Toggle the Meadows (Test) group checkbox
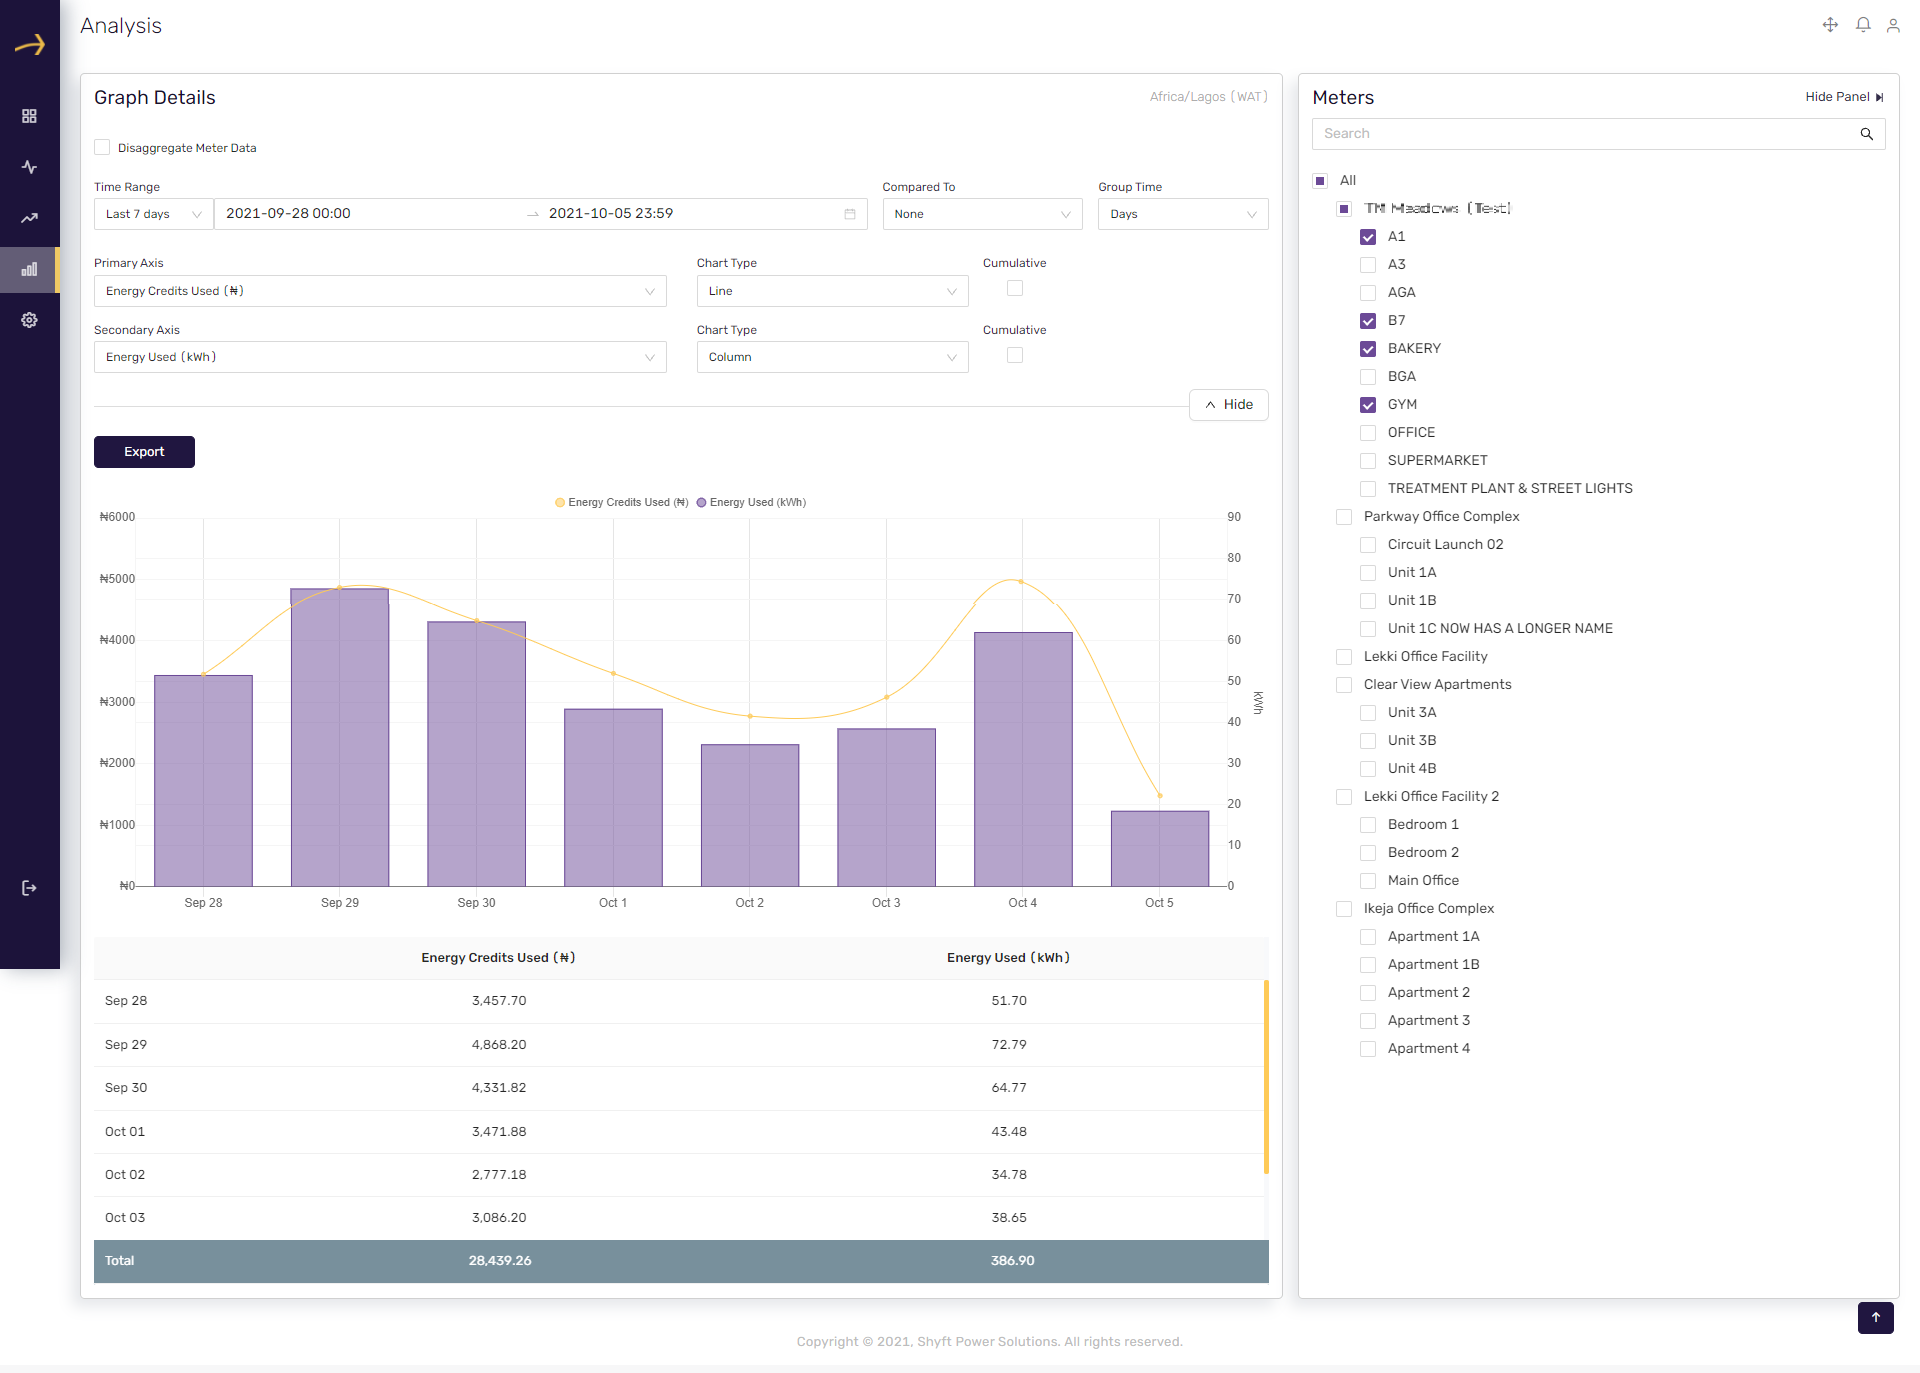This screenshot has width=1920, height=1373. pos(1344,209)
